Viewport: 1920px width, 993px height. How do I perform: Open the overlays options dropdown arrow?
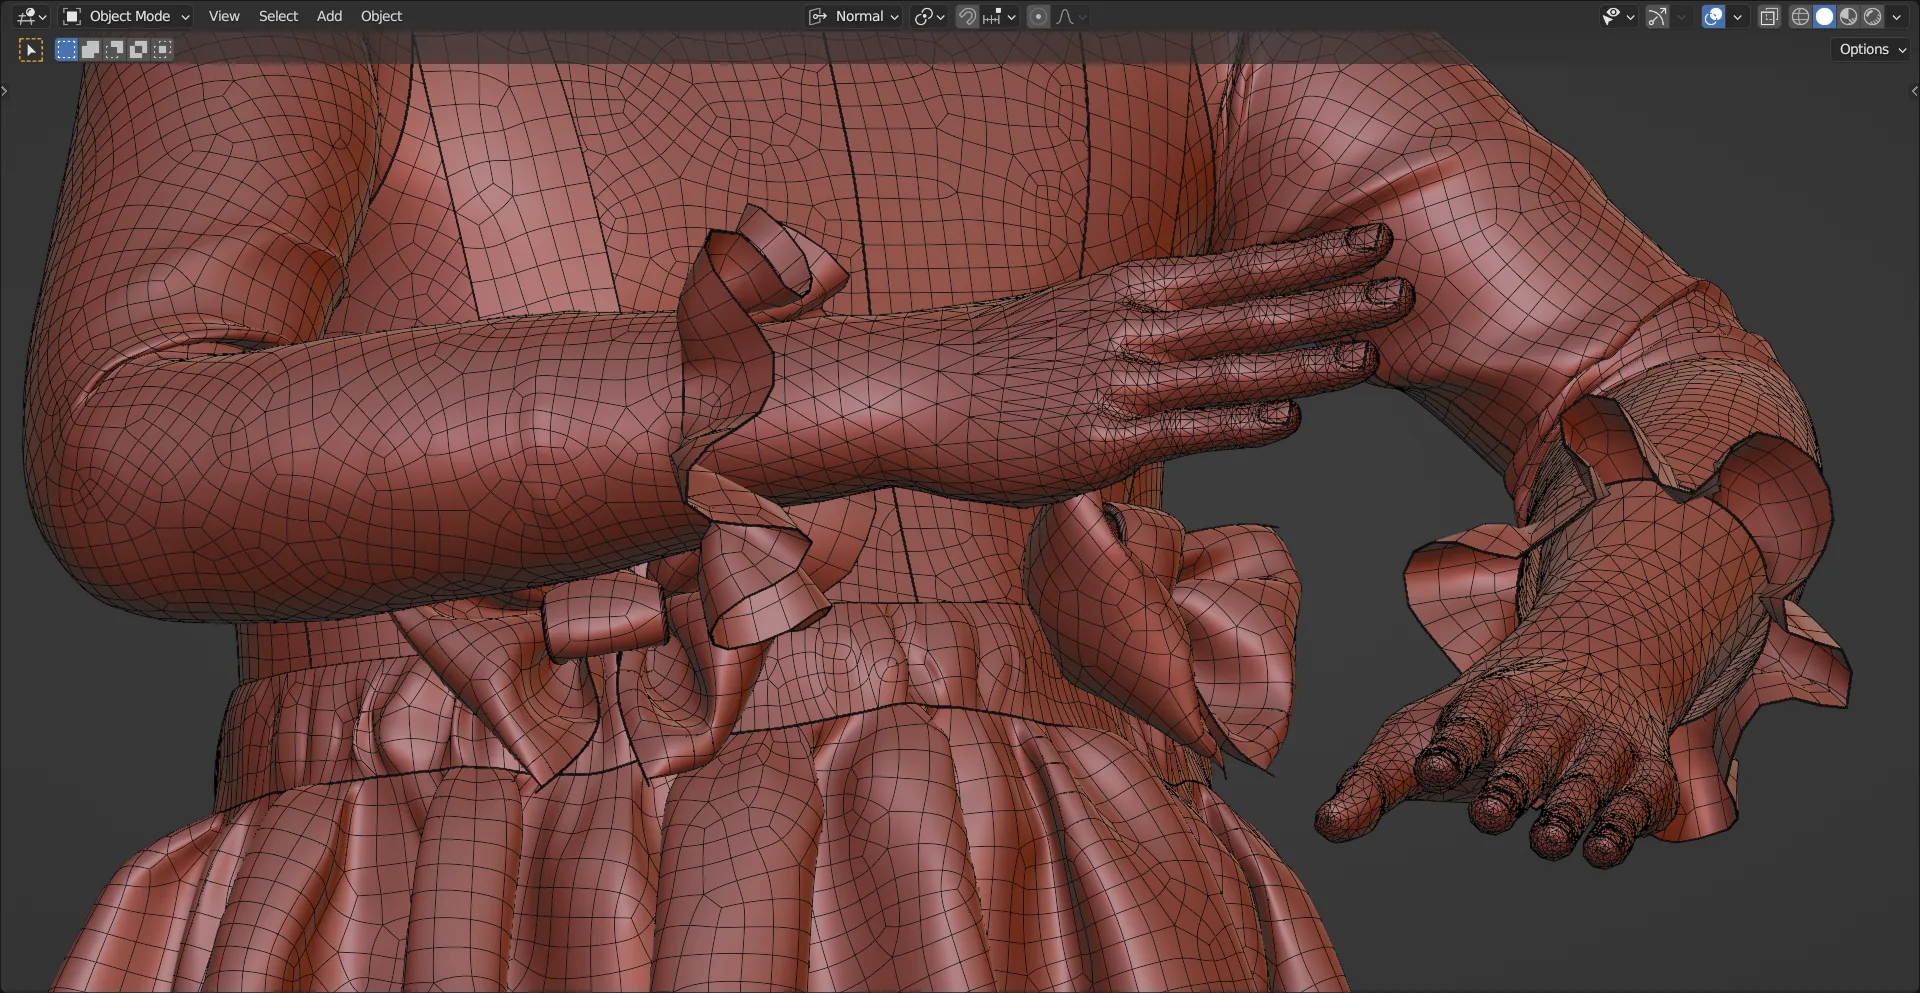click(1738, 16)
